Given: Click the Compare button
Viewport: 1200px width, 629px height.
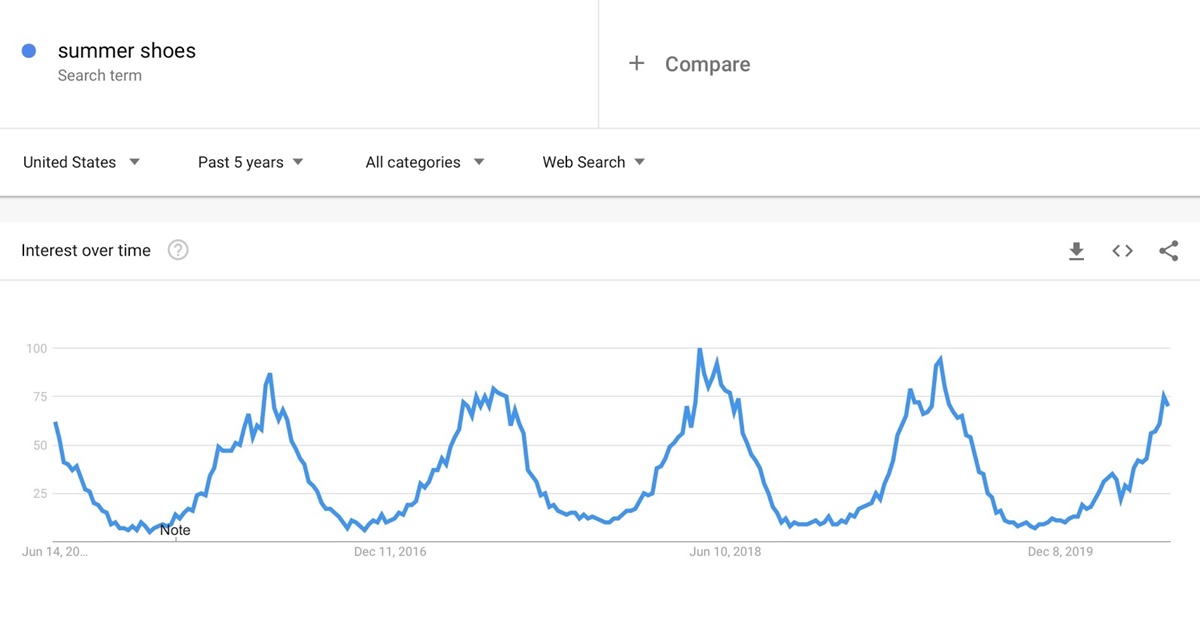Looking at the screenshot, I should click(x=706, y=64).
